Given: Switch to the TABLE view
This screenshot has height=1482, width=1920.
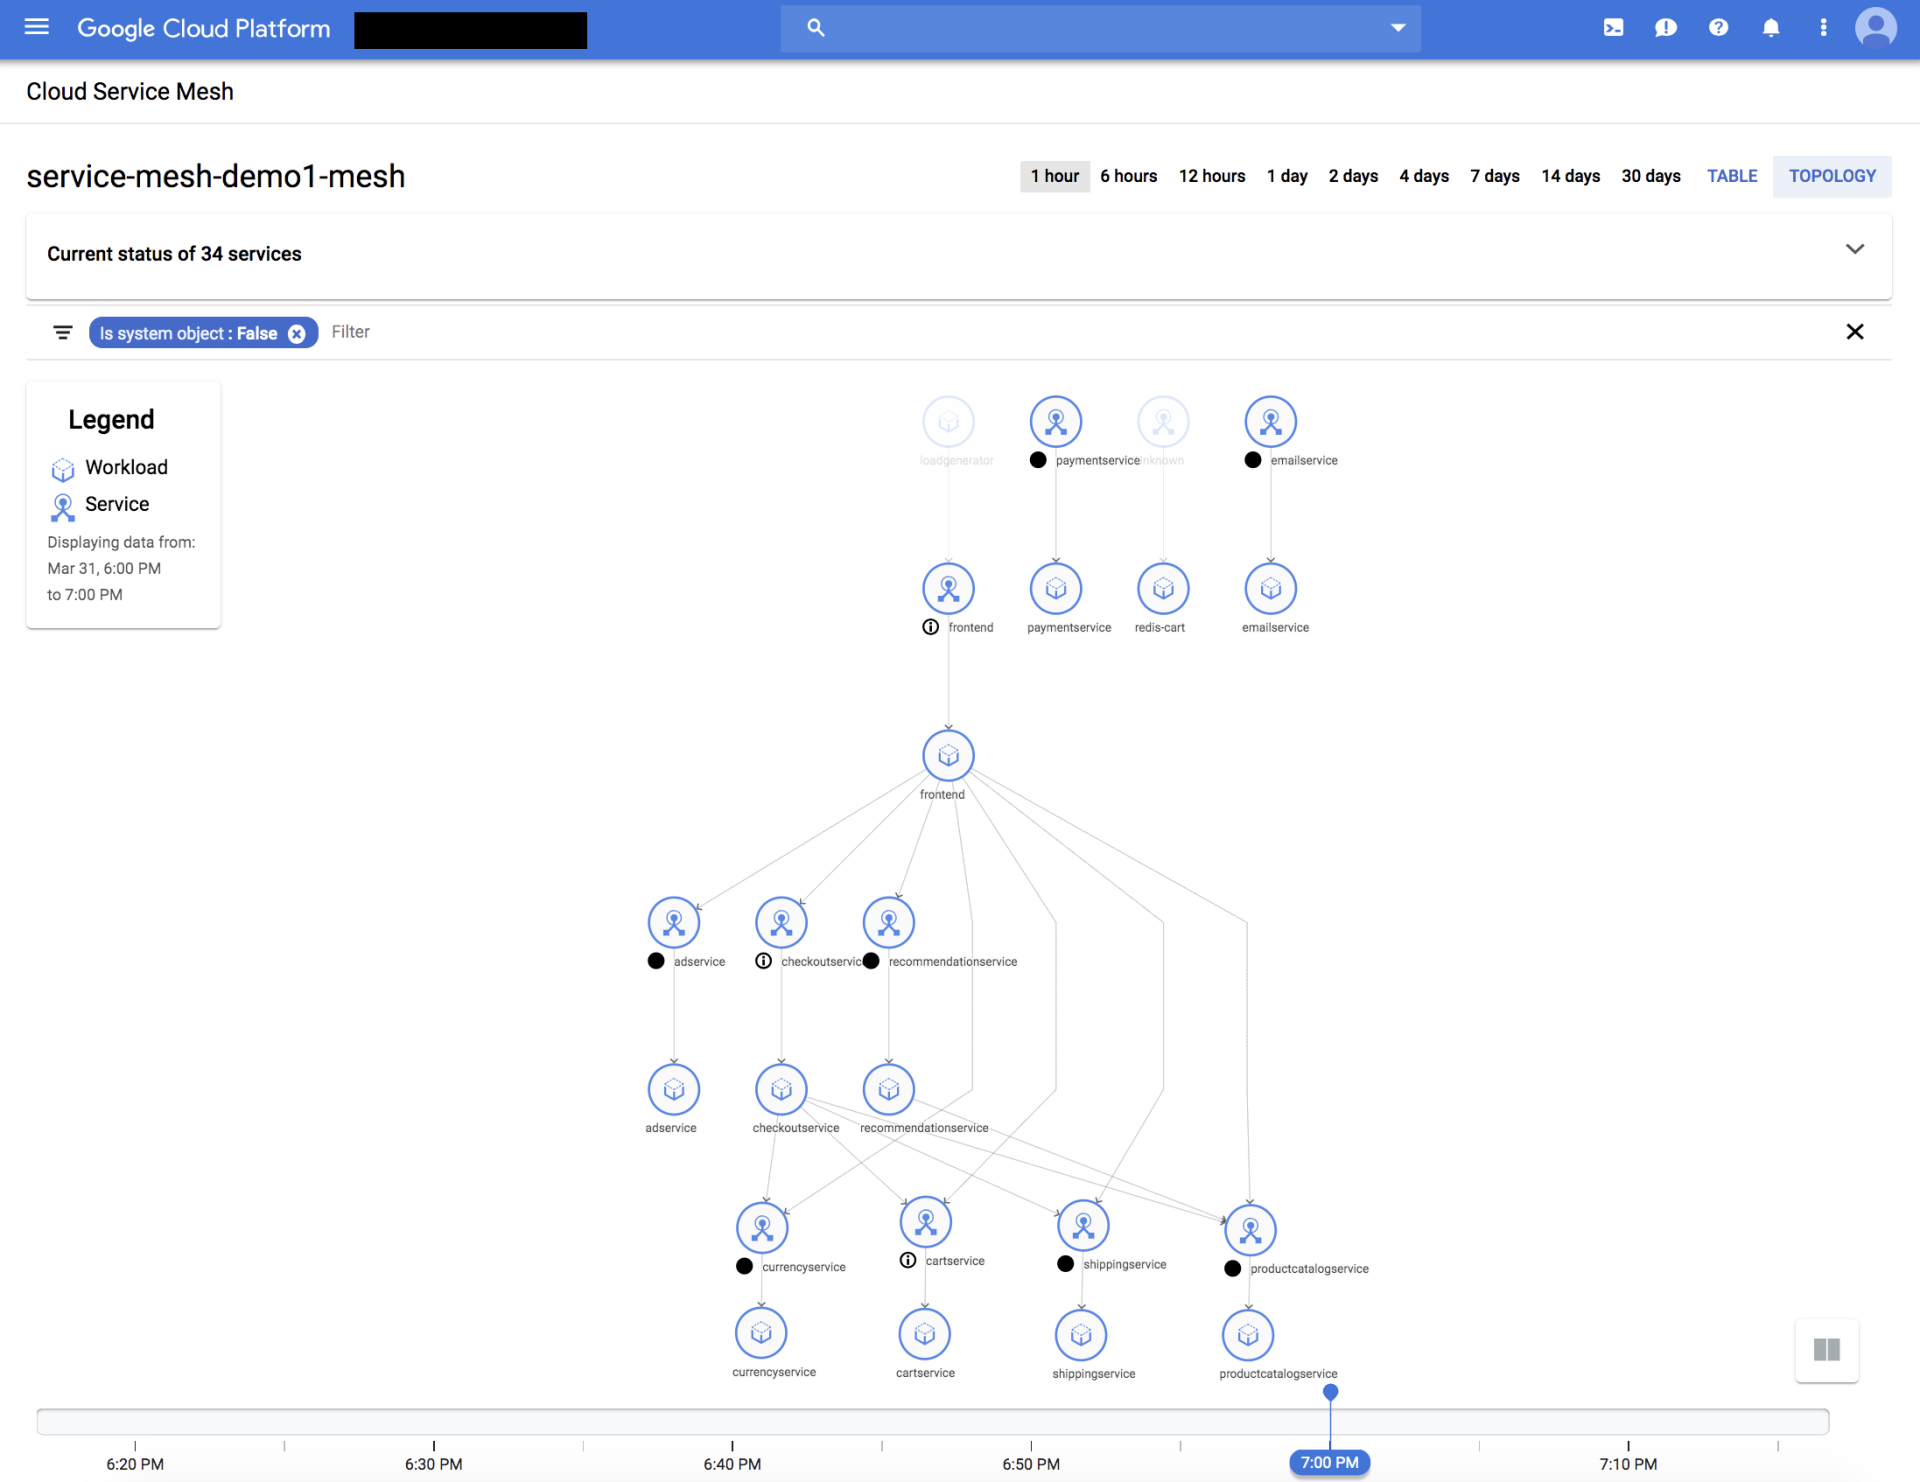Looking at the screenshot, I should pyautogui.click(x=1732, y=176).
